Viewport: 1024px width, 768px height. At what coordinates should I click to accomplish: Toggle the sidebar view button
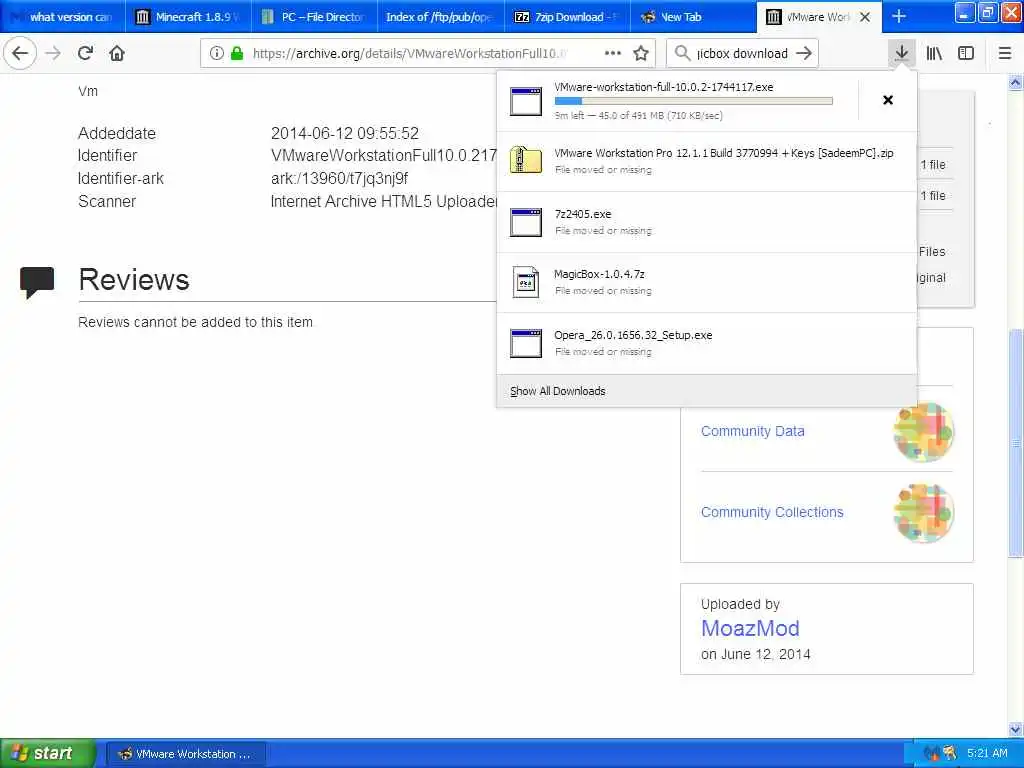(x=966, y=53)
